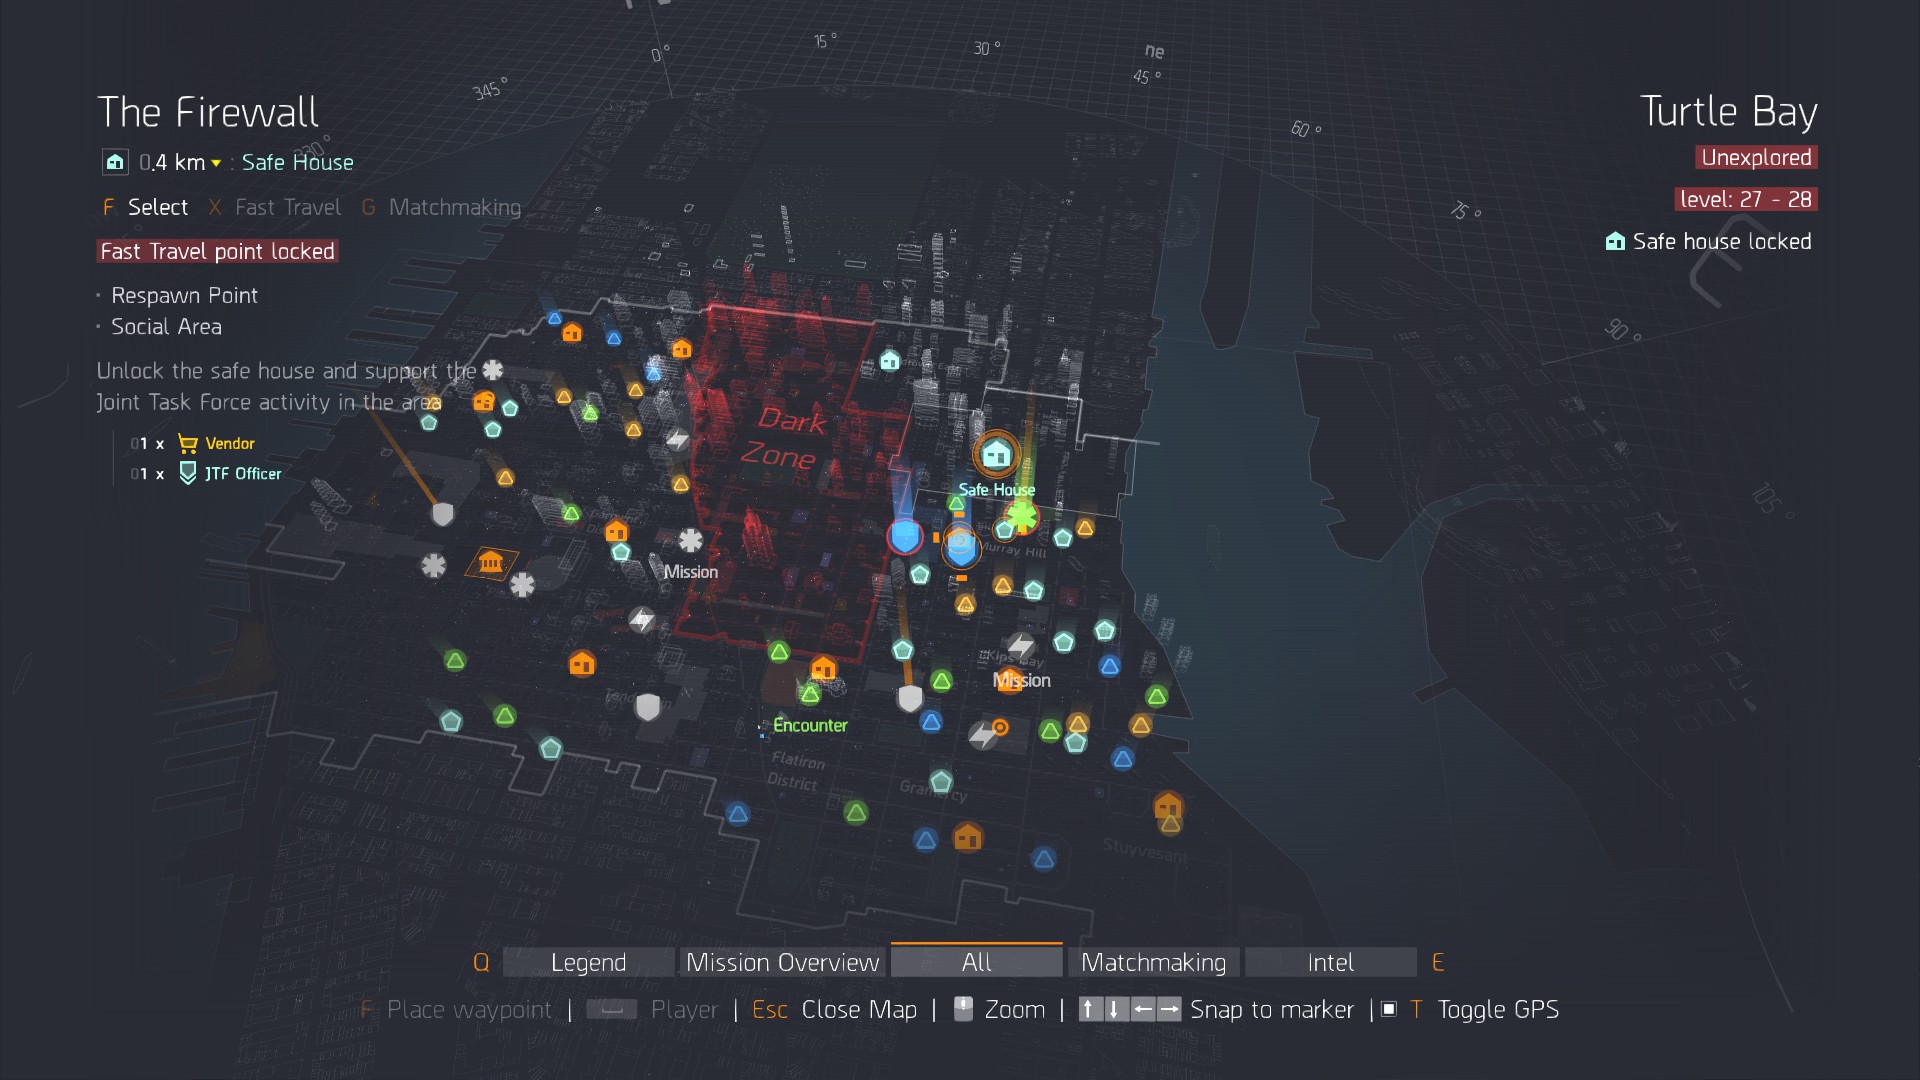The image size is (1920, 1080).
Task: Expand the distance dropdown arrow beside 0.4 km
Action: click(216, 163)
